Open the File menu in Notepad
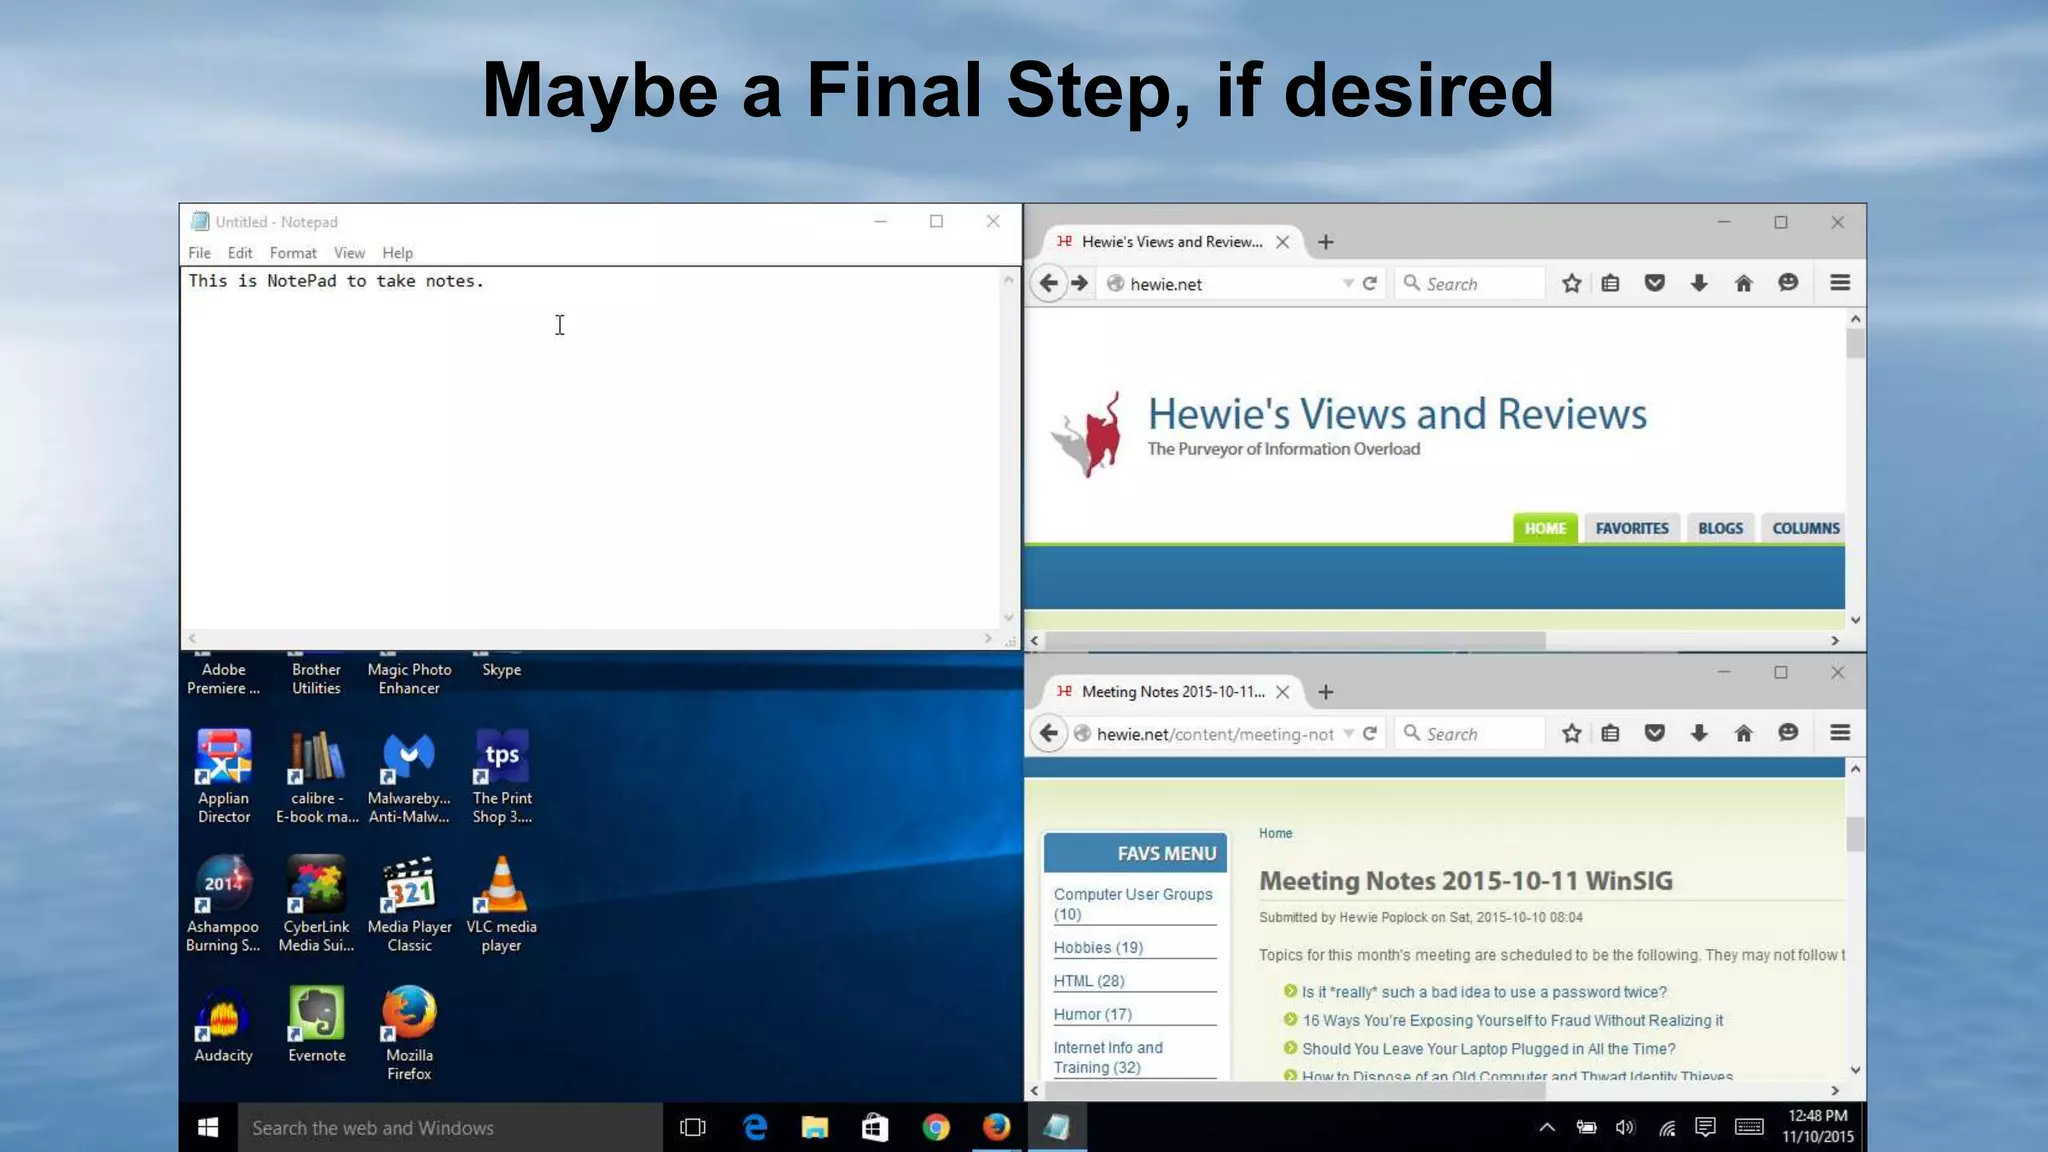Image resolution: width=2048 pixels, height=1152 pixels. [x=199, y=253]
